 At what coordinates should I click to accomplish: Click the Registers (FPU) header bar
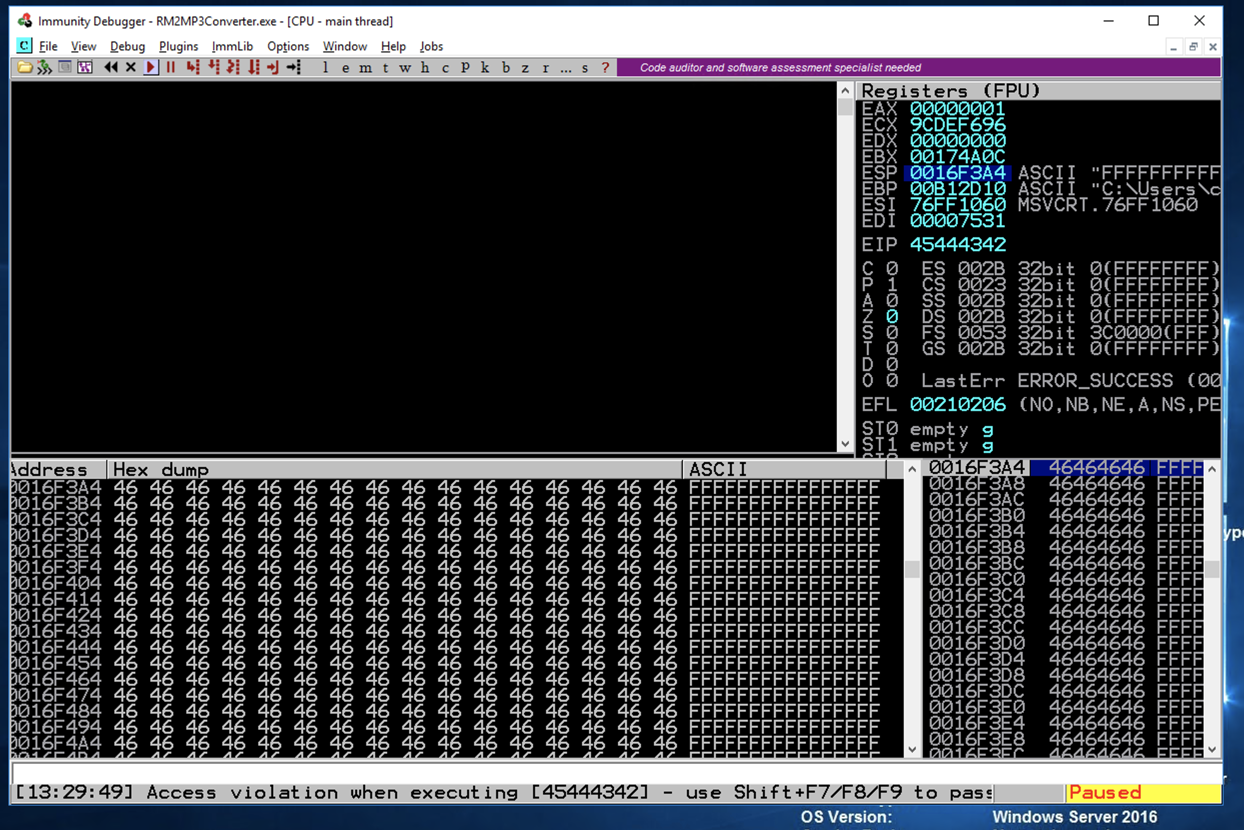click(x=1039, y=90)
